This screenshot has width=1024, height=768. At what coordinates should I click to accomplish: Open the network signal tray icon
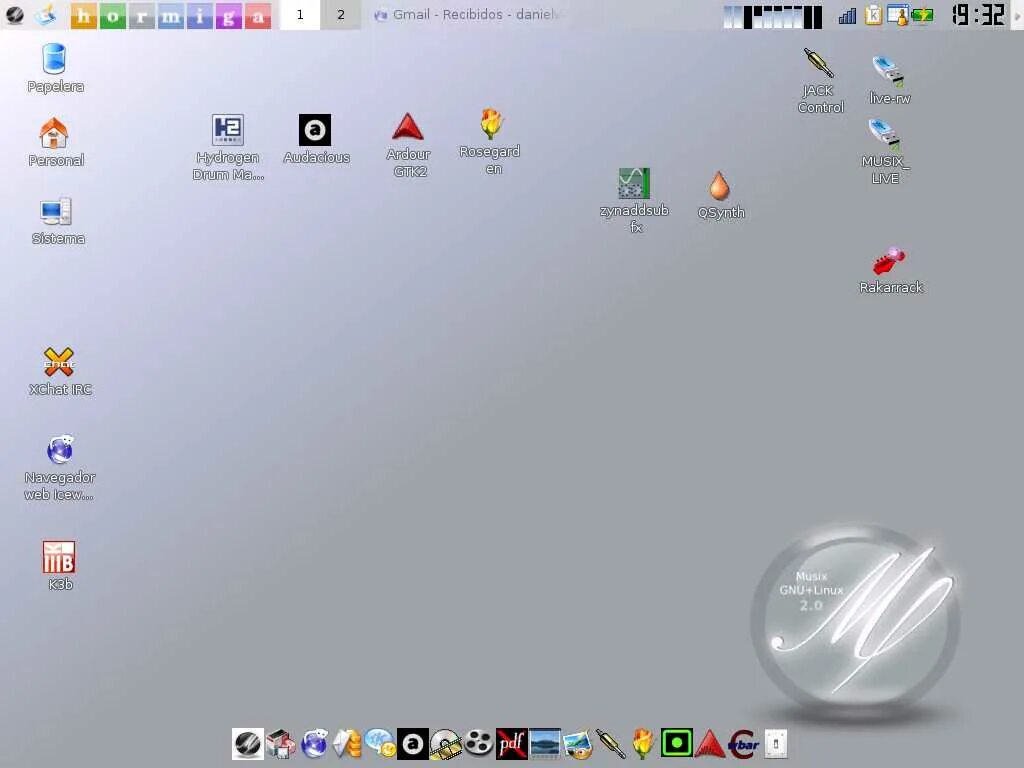point(847,16)
